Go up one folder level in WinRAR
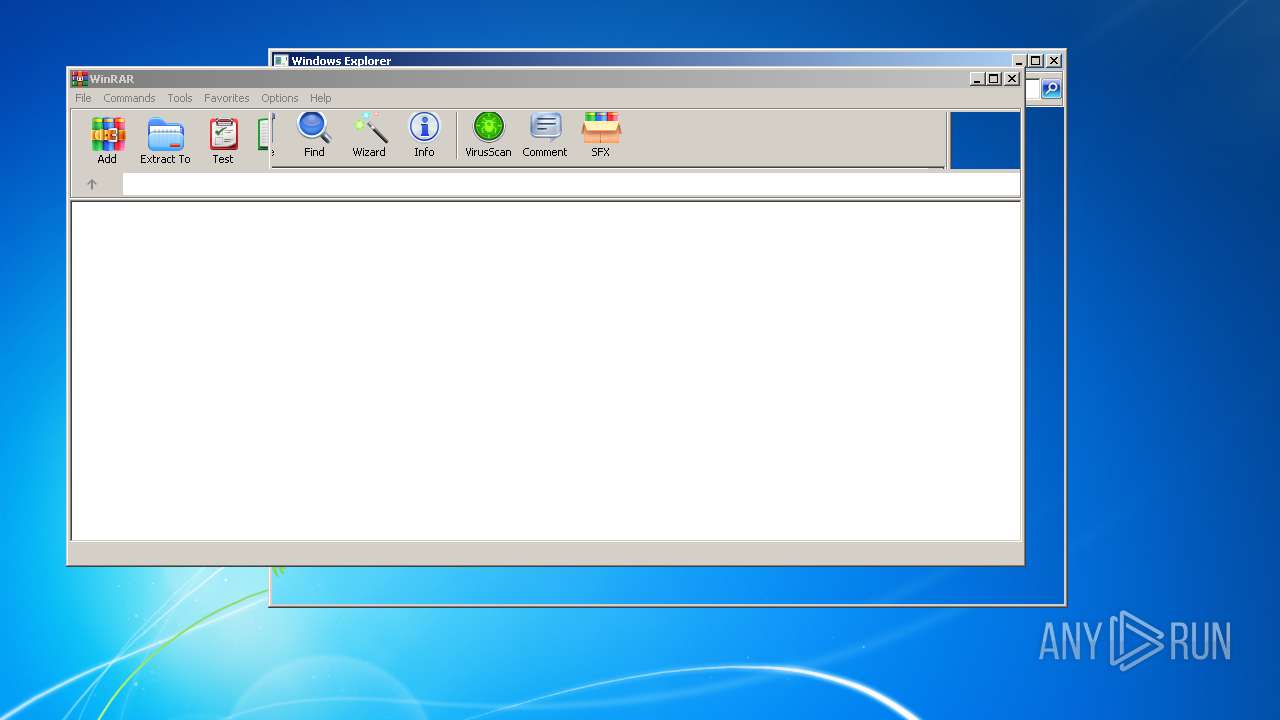Viewport: 1280px width, 720px height. coord(92,184)
